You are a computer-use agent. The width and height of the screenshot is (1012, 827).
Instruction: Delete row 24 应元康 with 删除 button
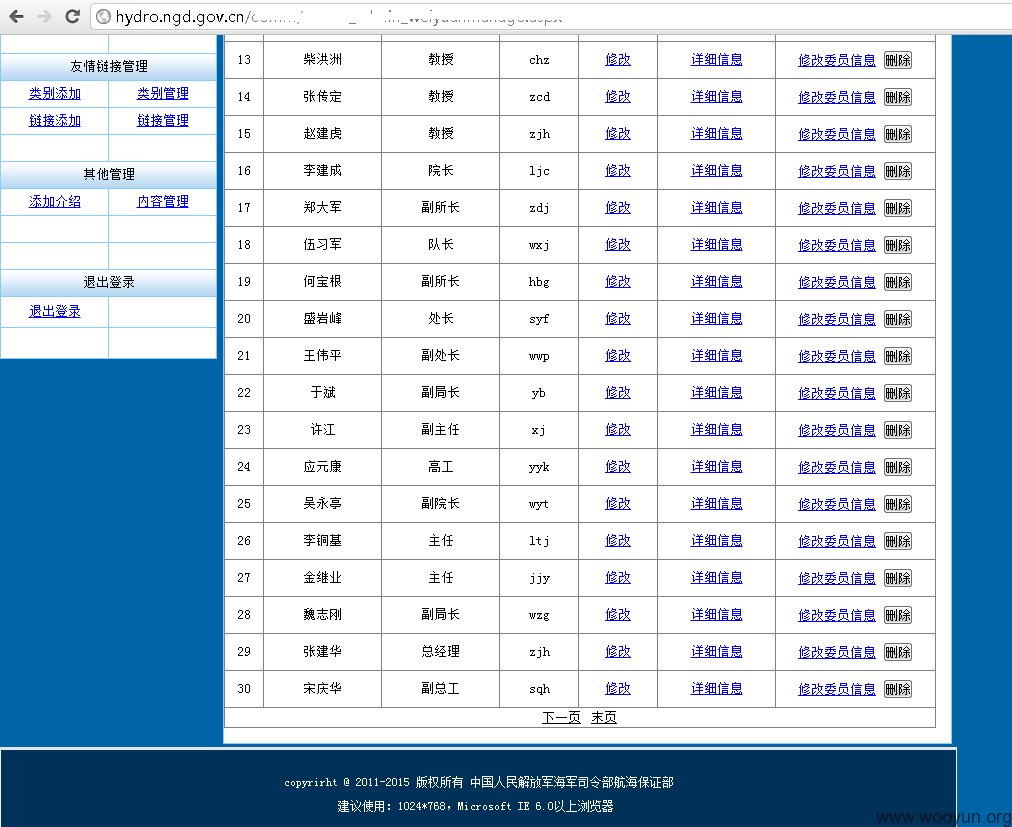(898, 467)
